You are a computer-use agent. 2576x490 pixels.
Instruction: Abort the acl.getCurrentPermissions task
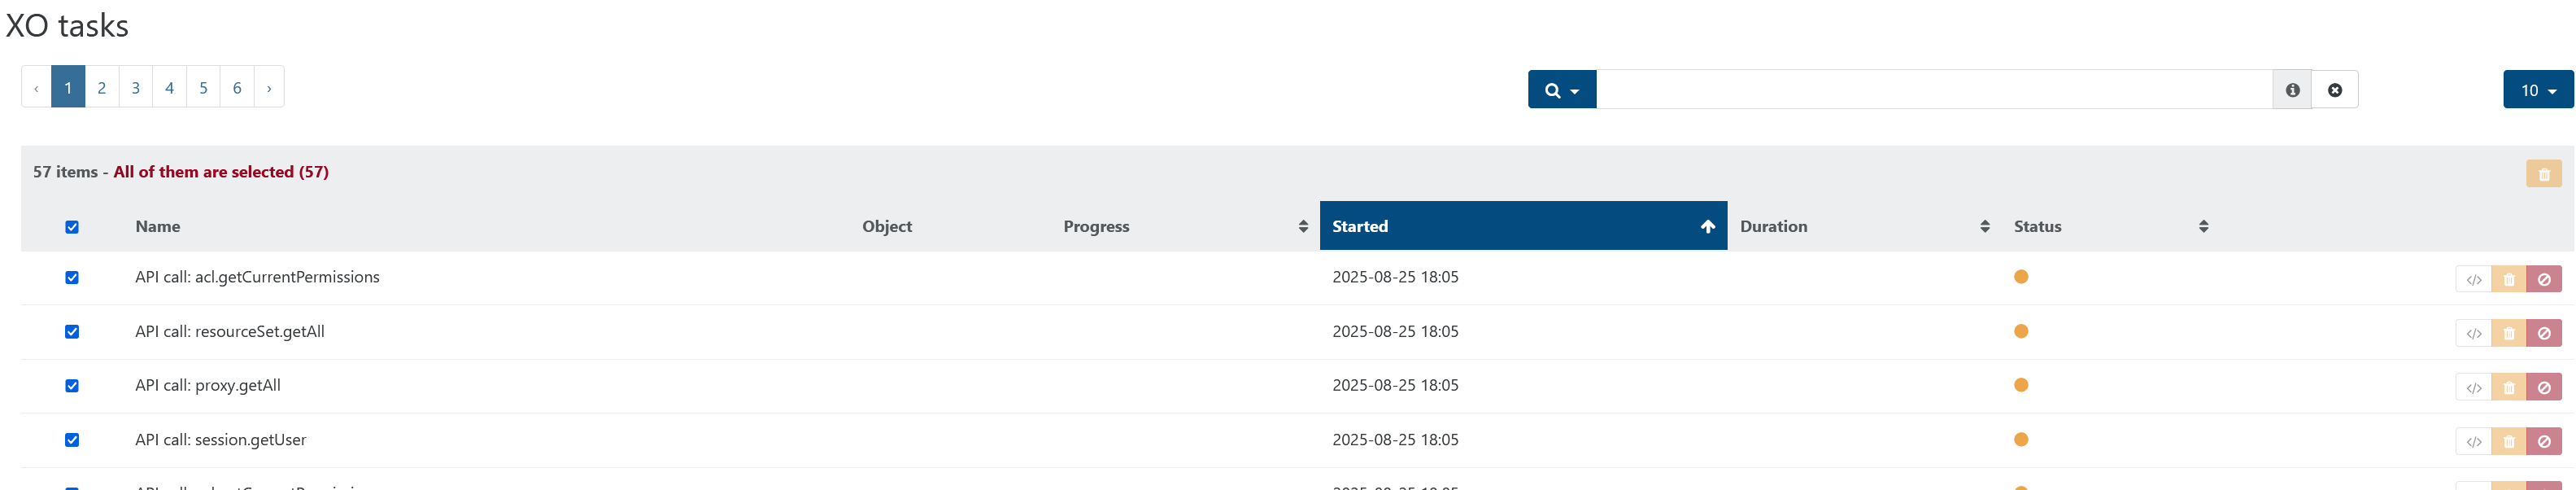(x=2543, y=279)
